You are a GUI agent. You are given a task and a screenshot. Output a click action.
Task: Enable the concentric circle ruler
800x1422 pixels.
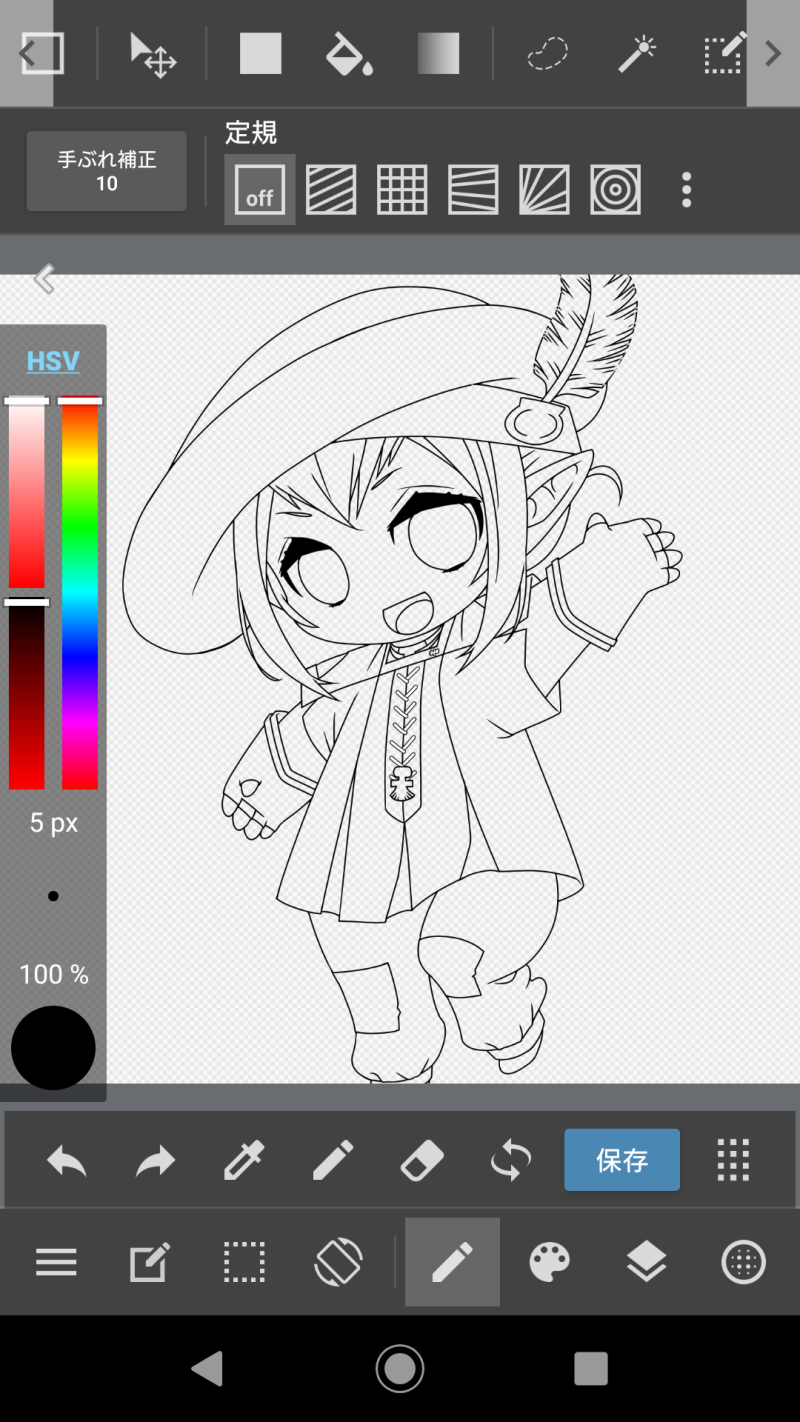(x=615, y=189)
